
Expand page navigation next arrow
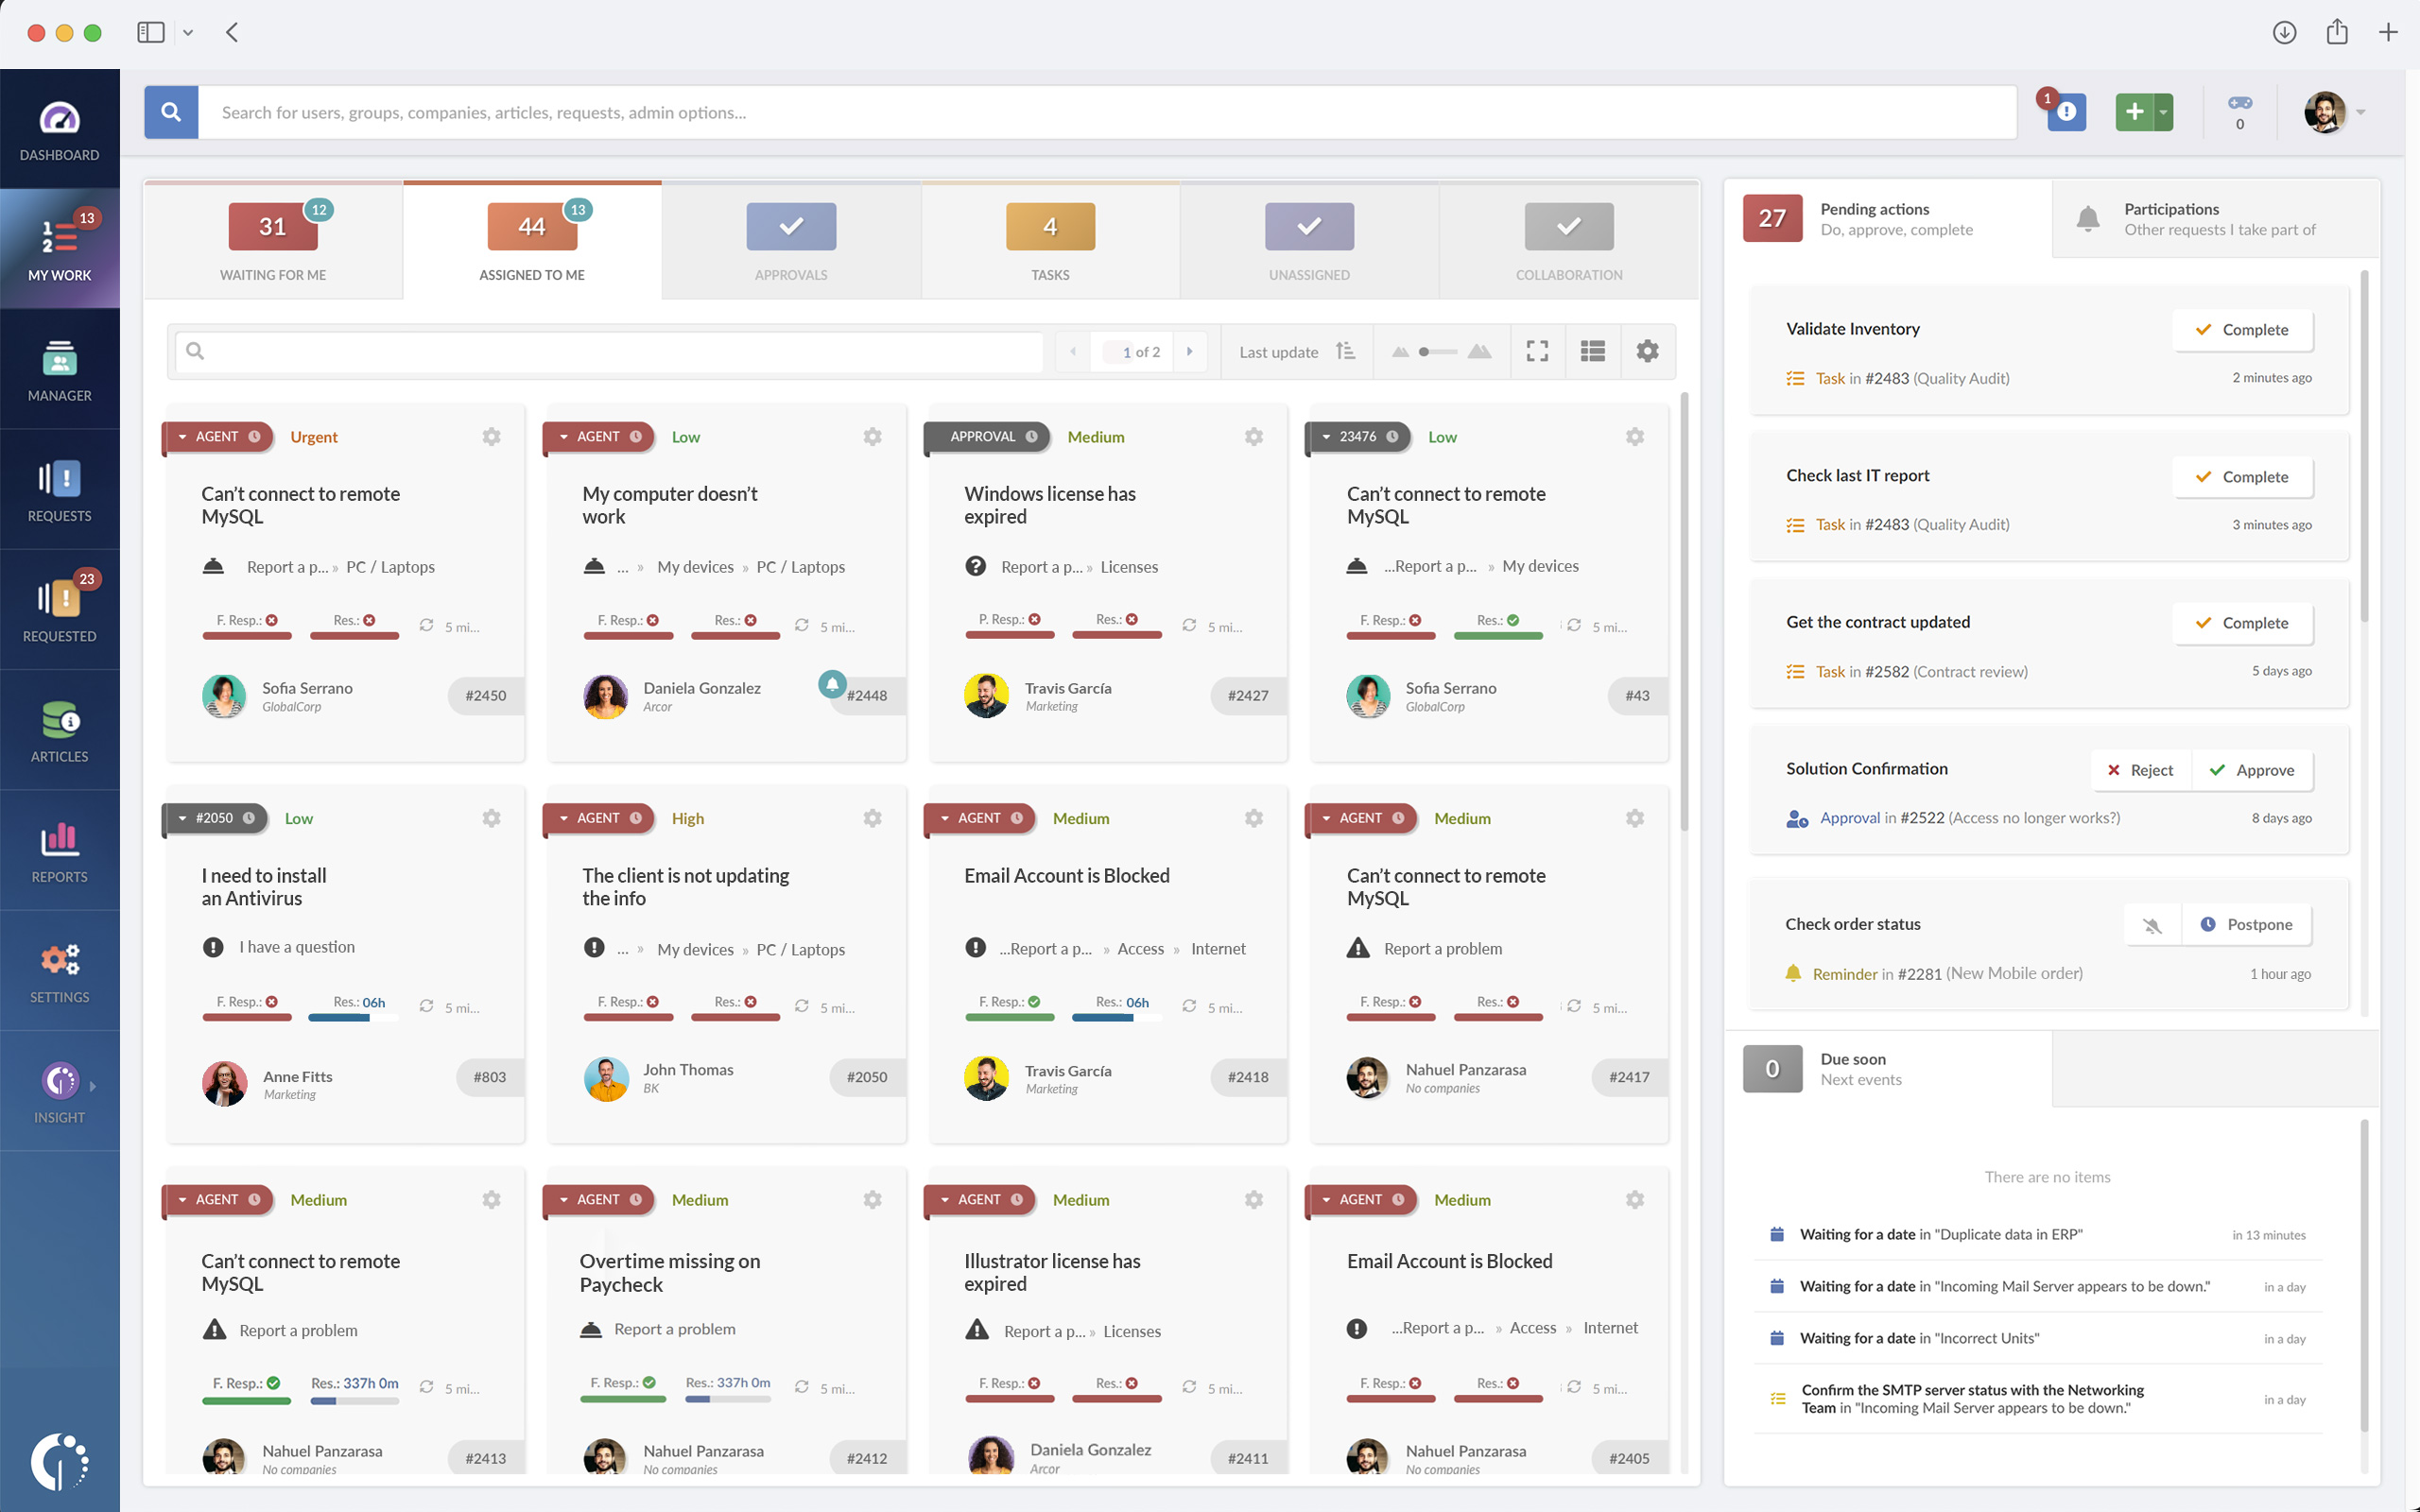point(1188,352)
